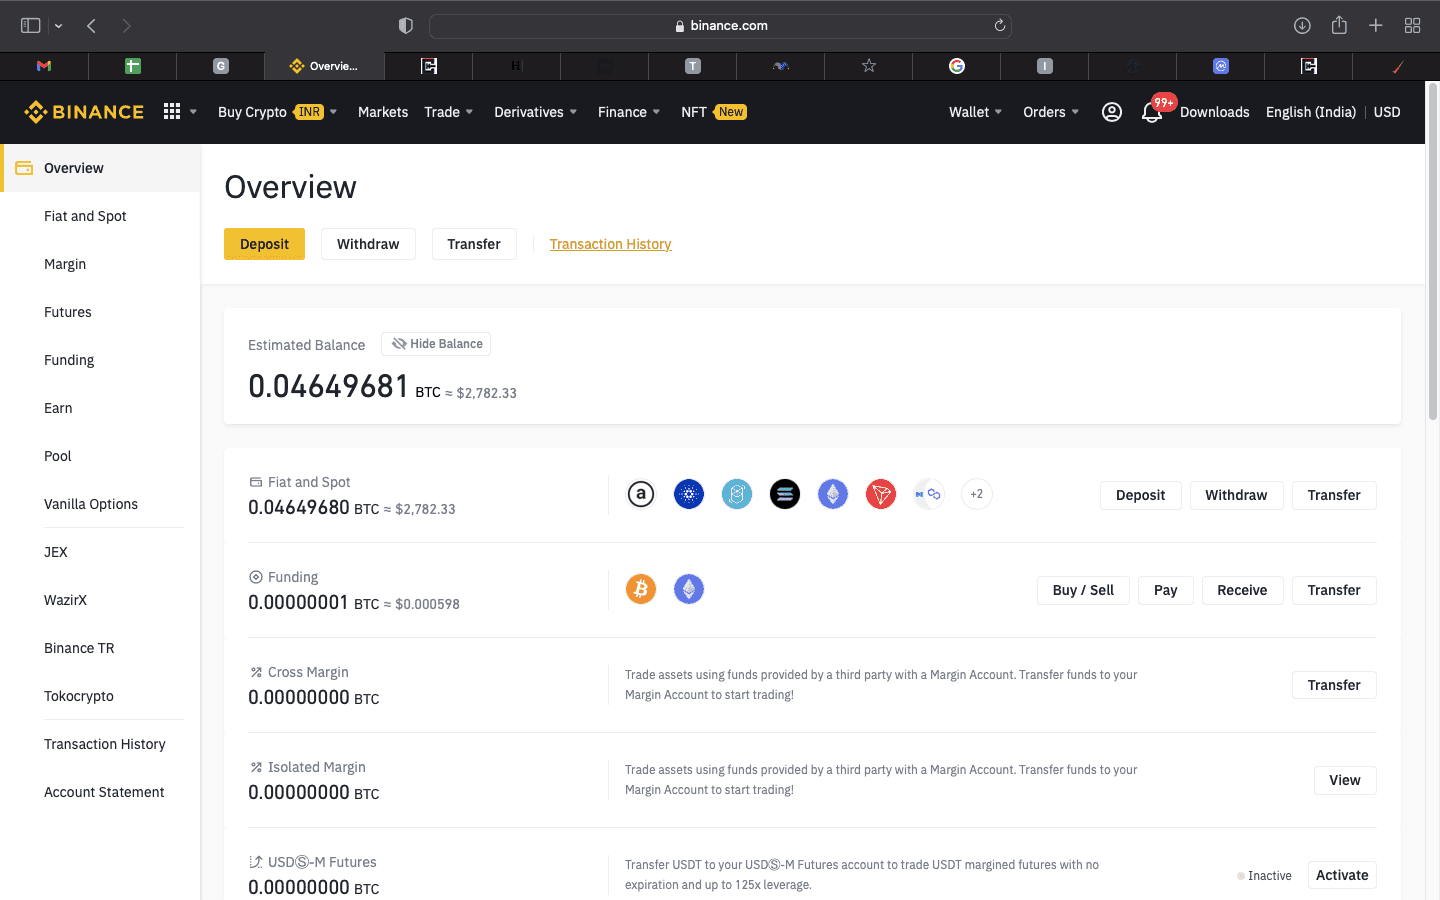1440x900 pixels.
Task: Click the red TRON coin icon
Action: (x=880, y=494)
